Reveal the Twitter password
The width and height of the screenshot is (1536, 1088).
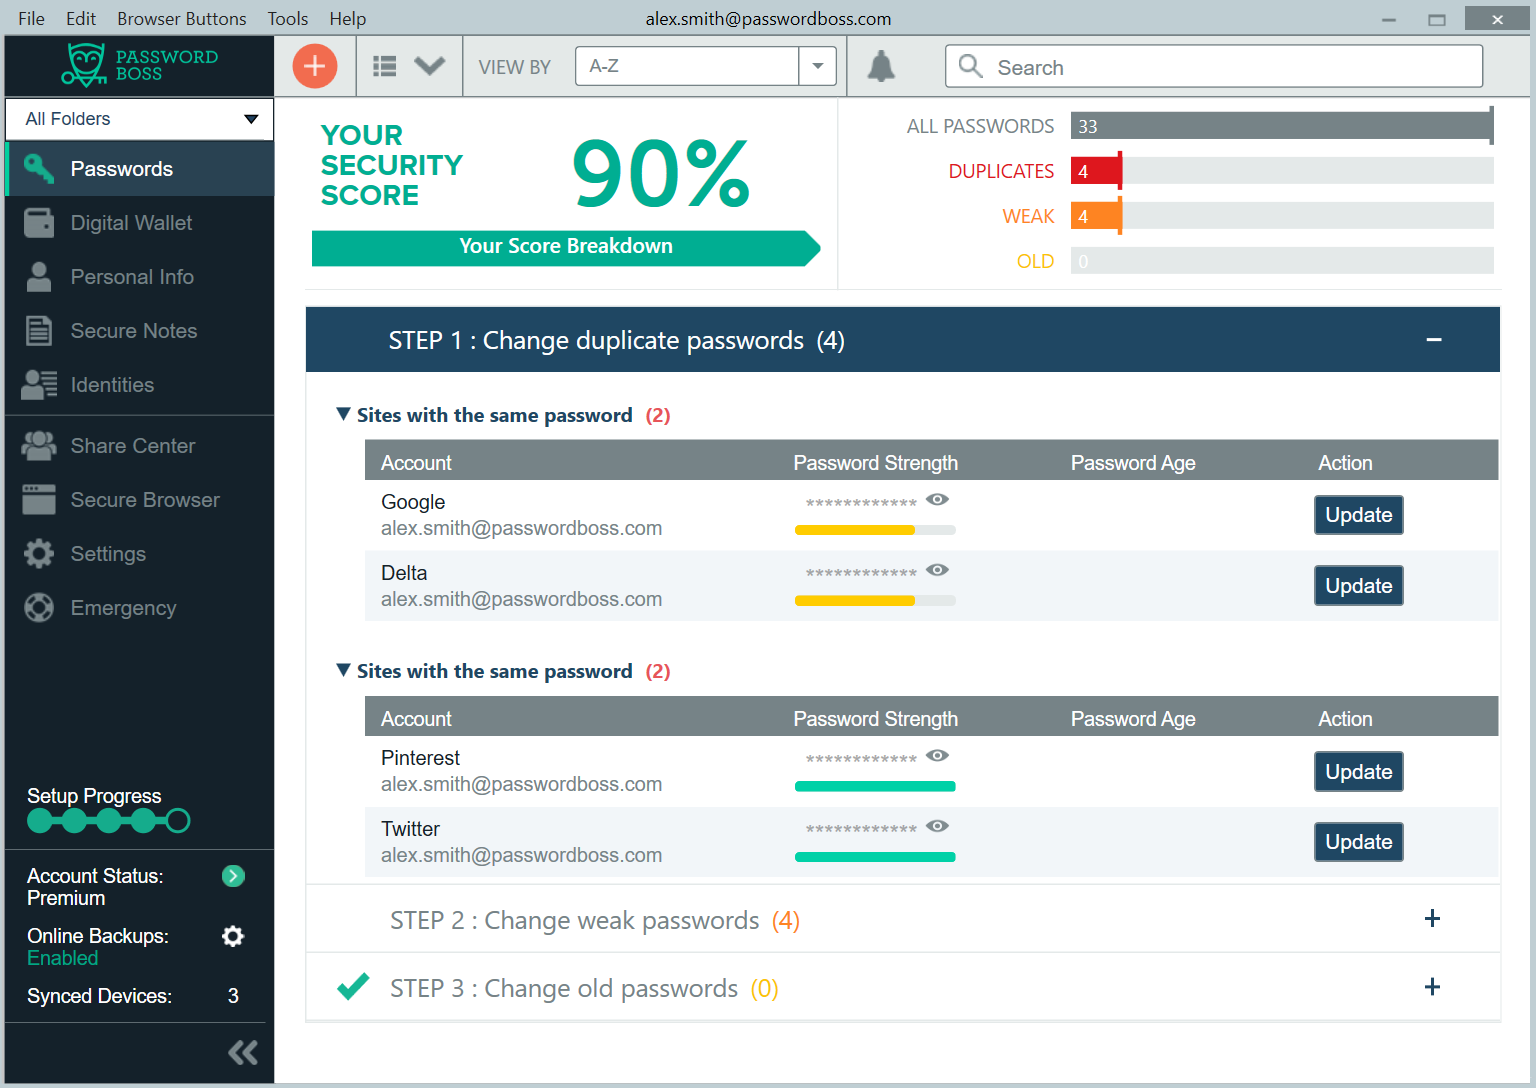(937, 826)
